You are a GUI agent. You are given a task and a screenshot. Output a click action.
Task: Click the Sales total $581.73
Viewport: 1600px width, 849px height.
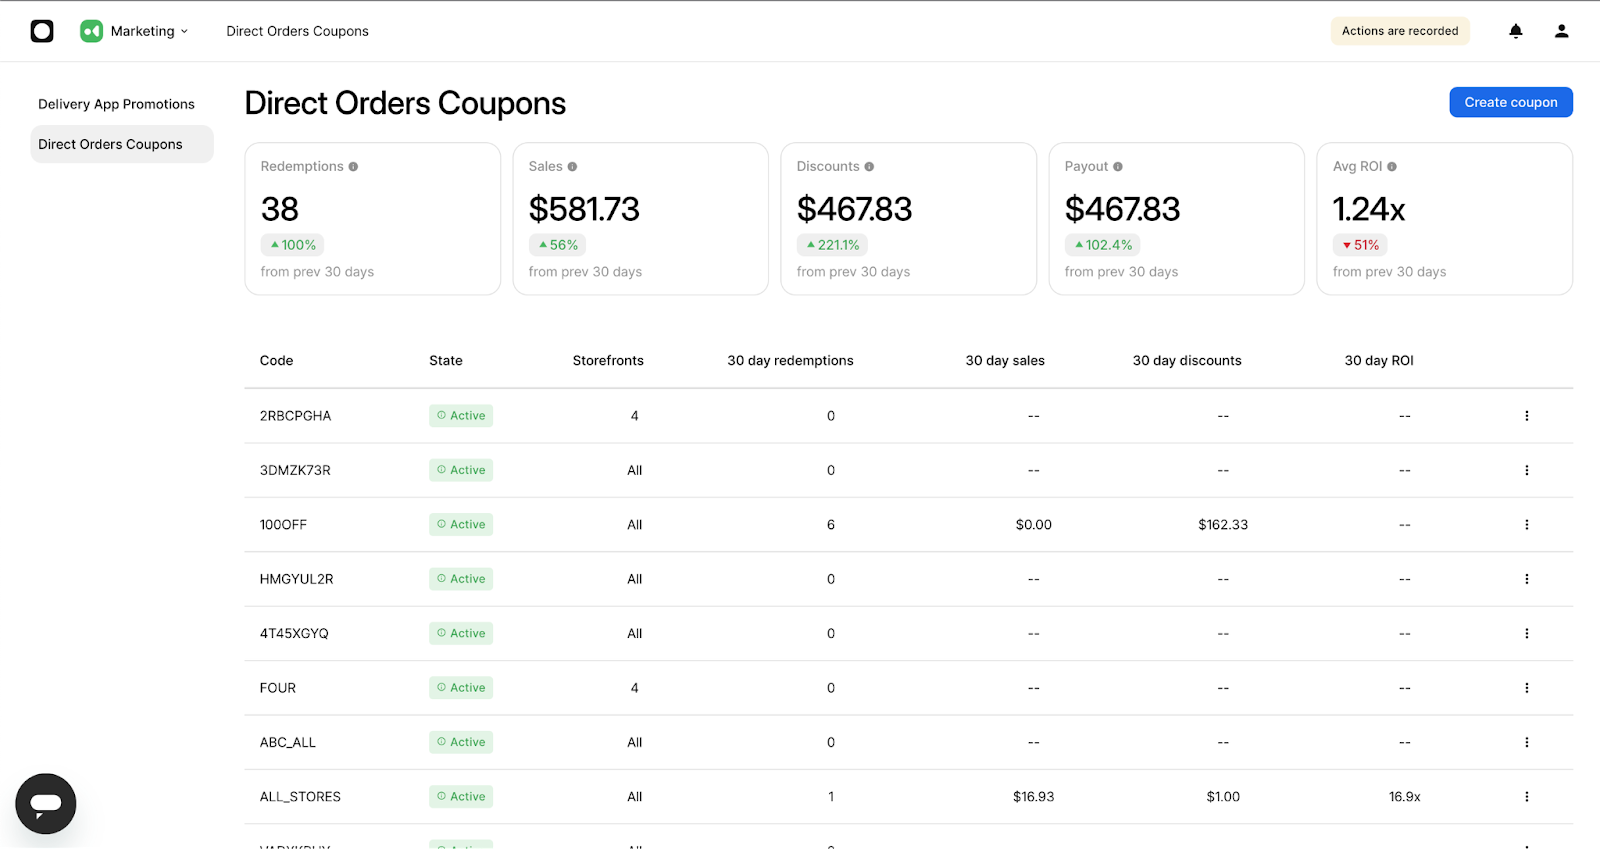(584, 209)
